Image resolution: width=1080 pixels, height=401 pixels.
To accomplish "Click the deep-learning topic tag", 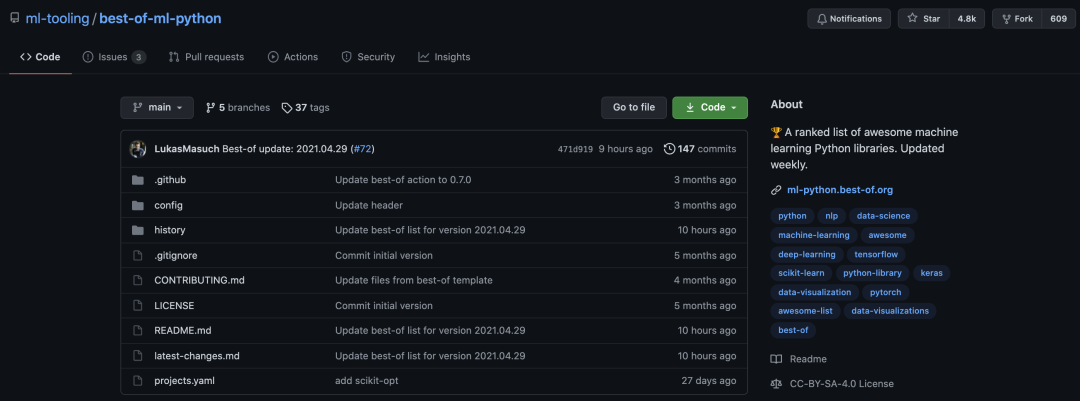I will coord(807,254).
